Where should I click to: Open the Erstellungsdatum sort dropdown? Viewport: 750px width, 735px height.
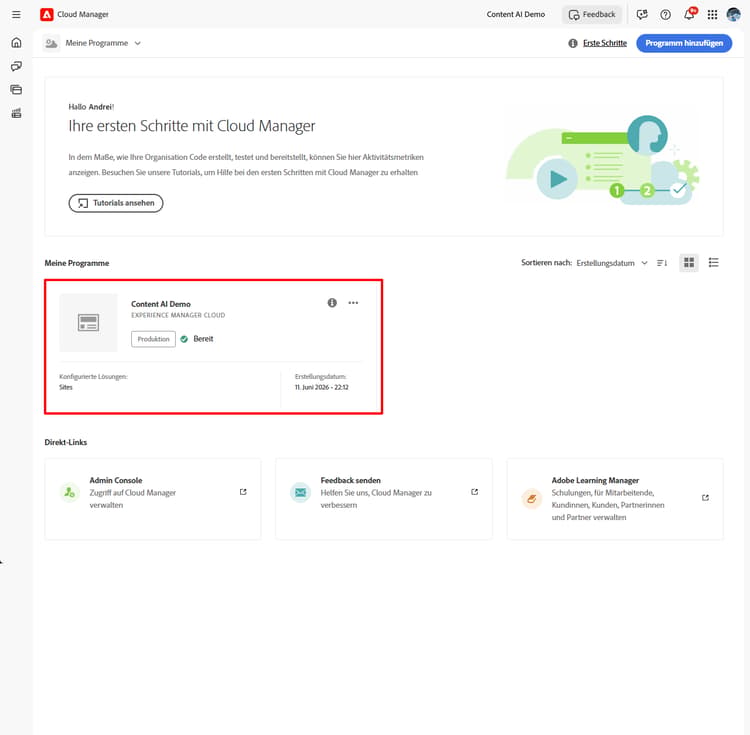tap(612, 263)
